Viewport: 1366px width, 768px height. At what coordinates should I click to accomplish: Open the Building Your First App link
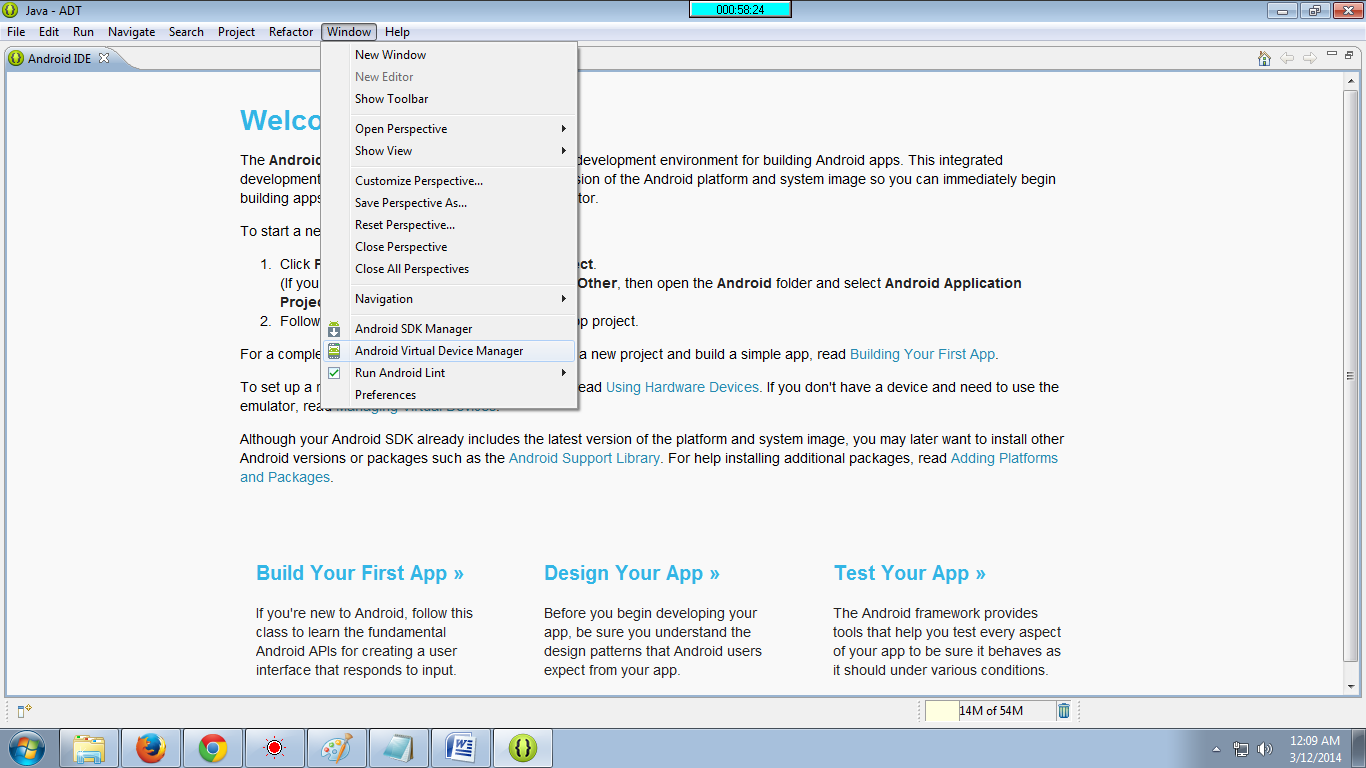[921, 353]
